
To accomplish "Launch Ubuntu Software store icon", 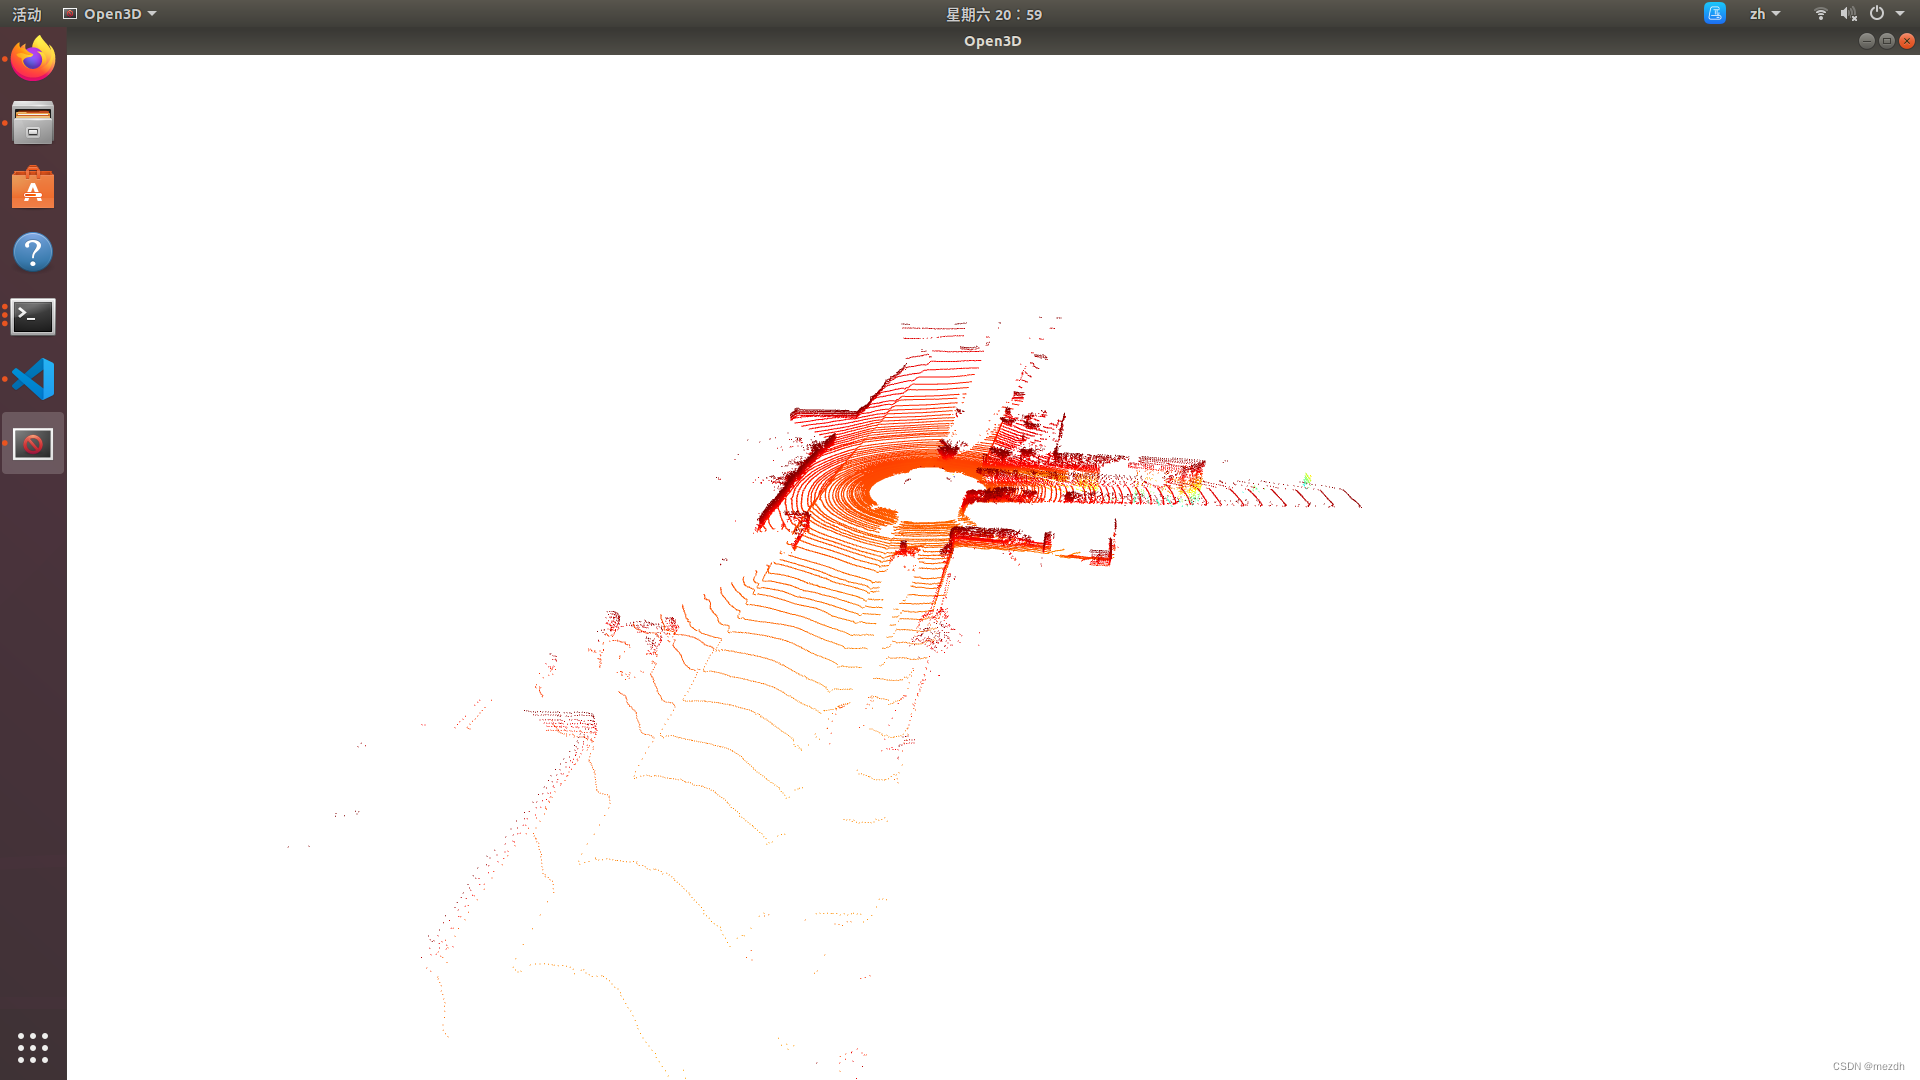I will [33, 188].
